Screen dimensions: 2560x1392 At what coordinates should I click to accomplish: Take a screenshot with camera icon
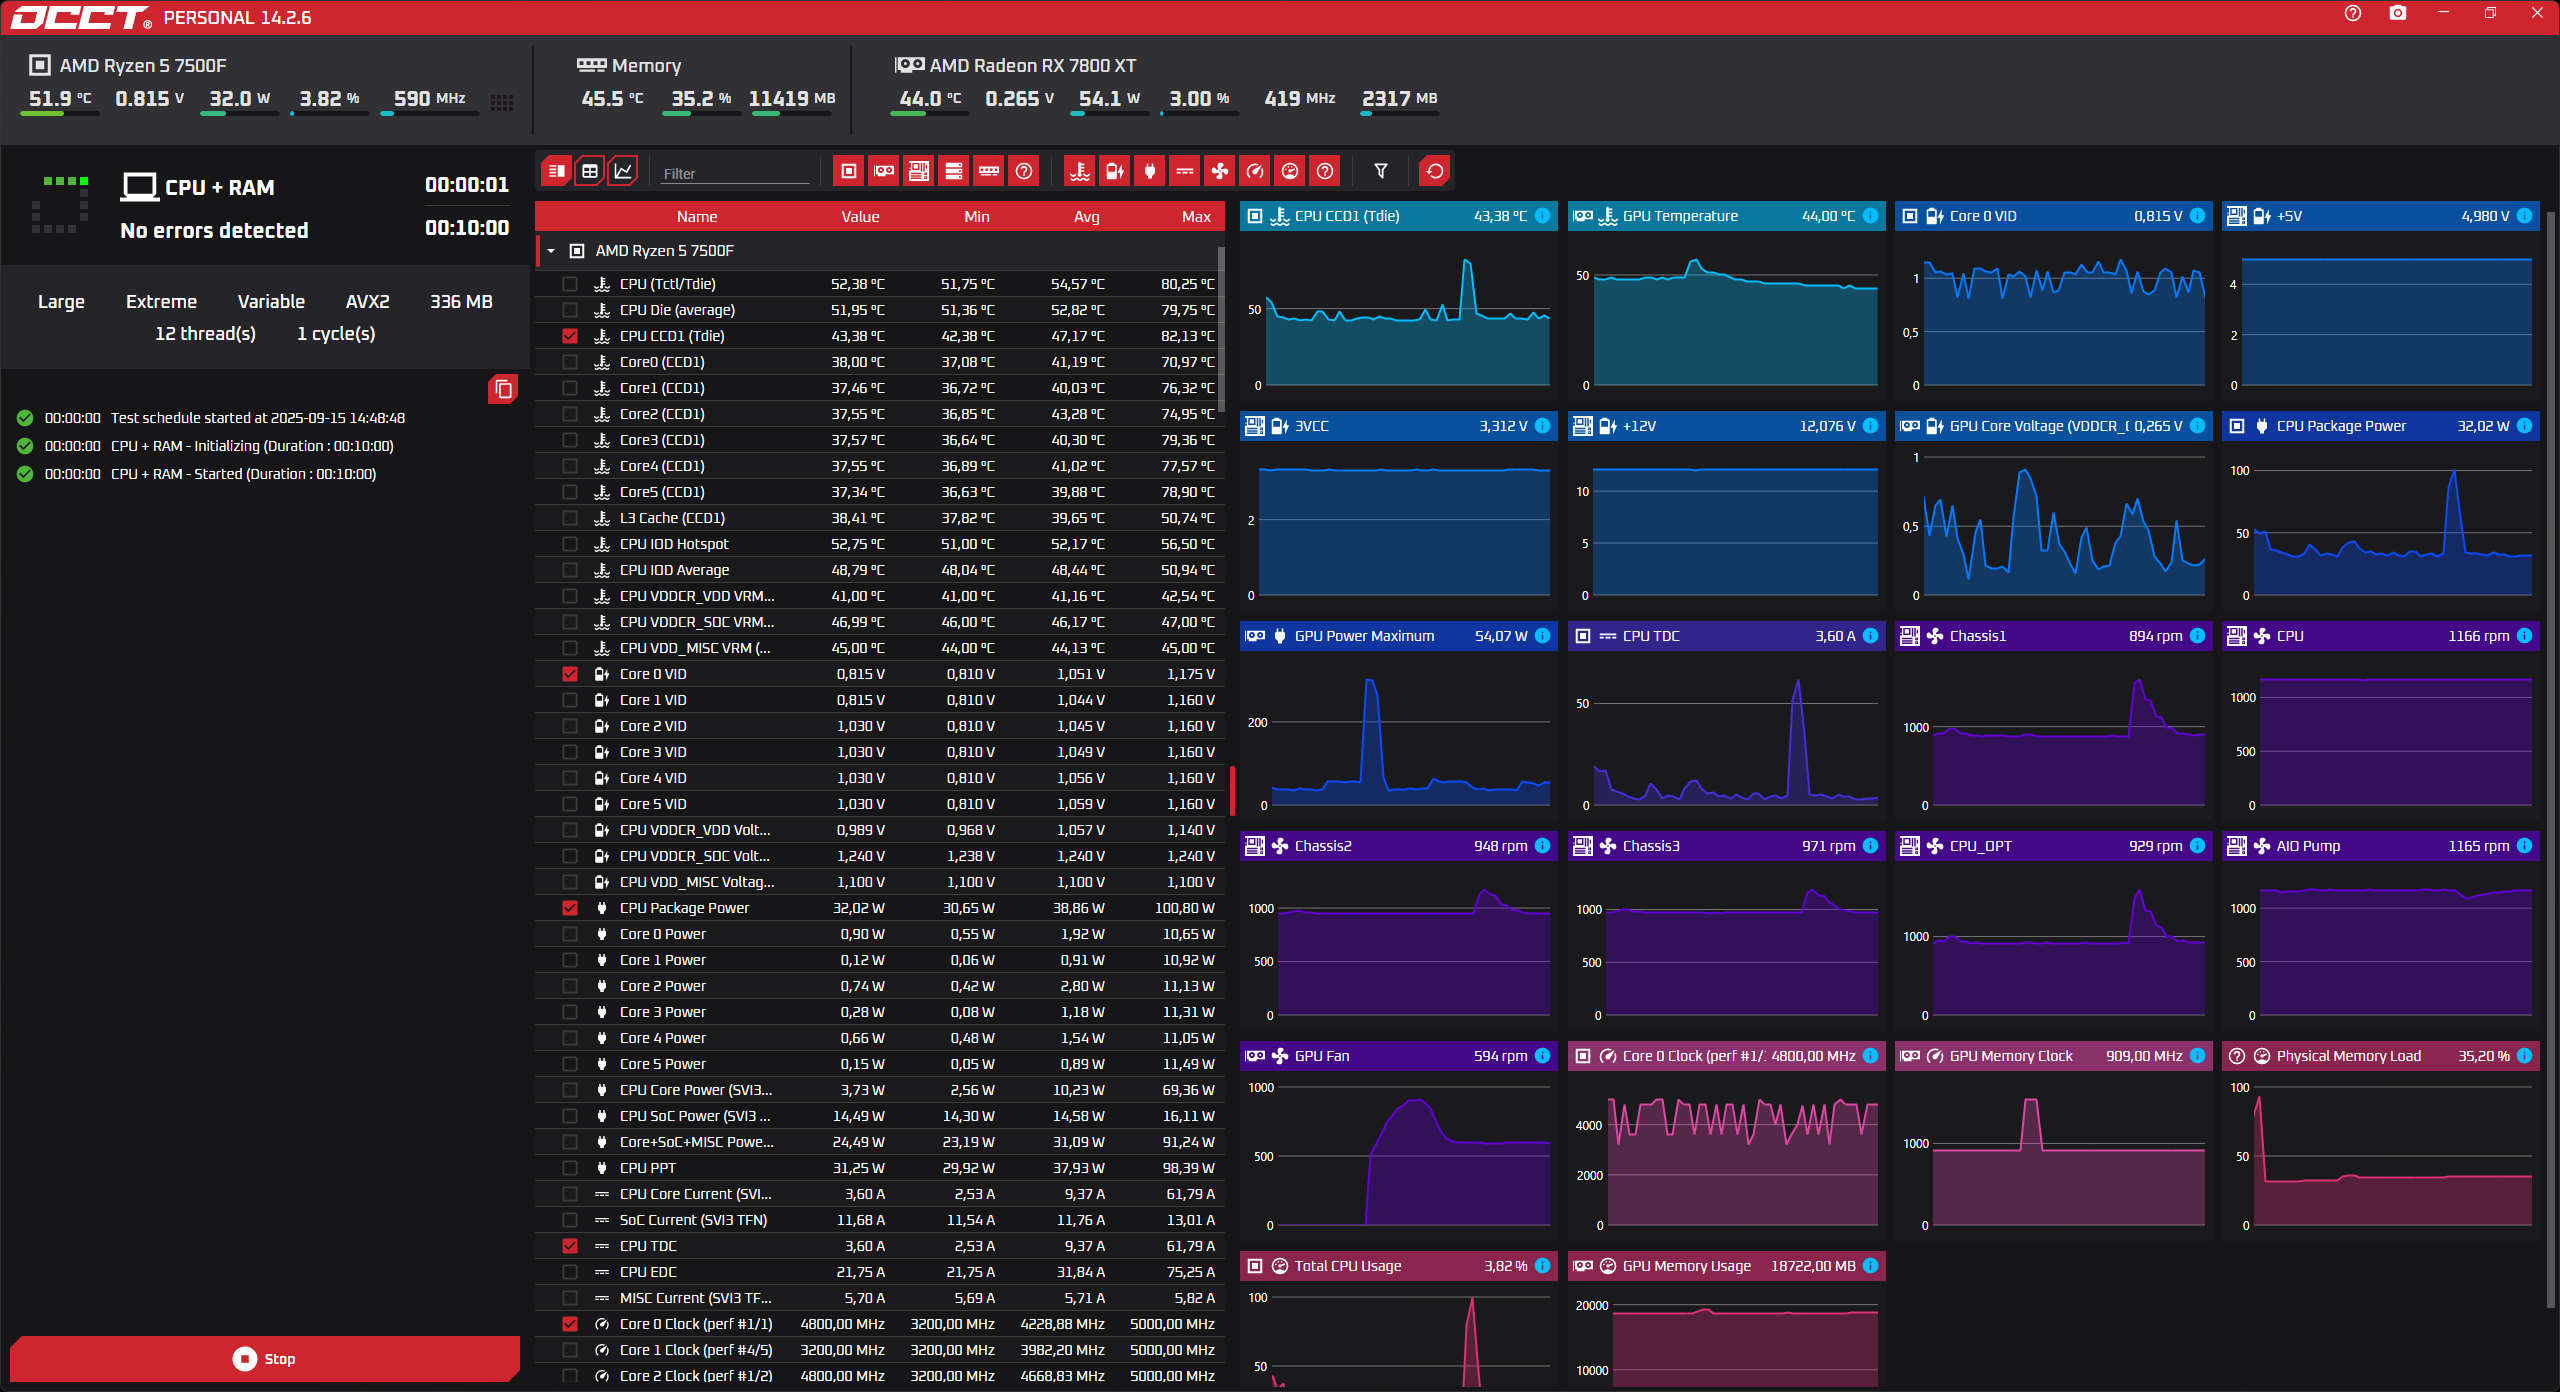2398,13
